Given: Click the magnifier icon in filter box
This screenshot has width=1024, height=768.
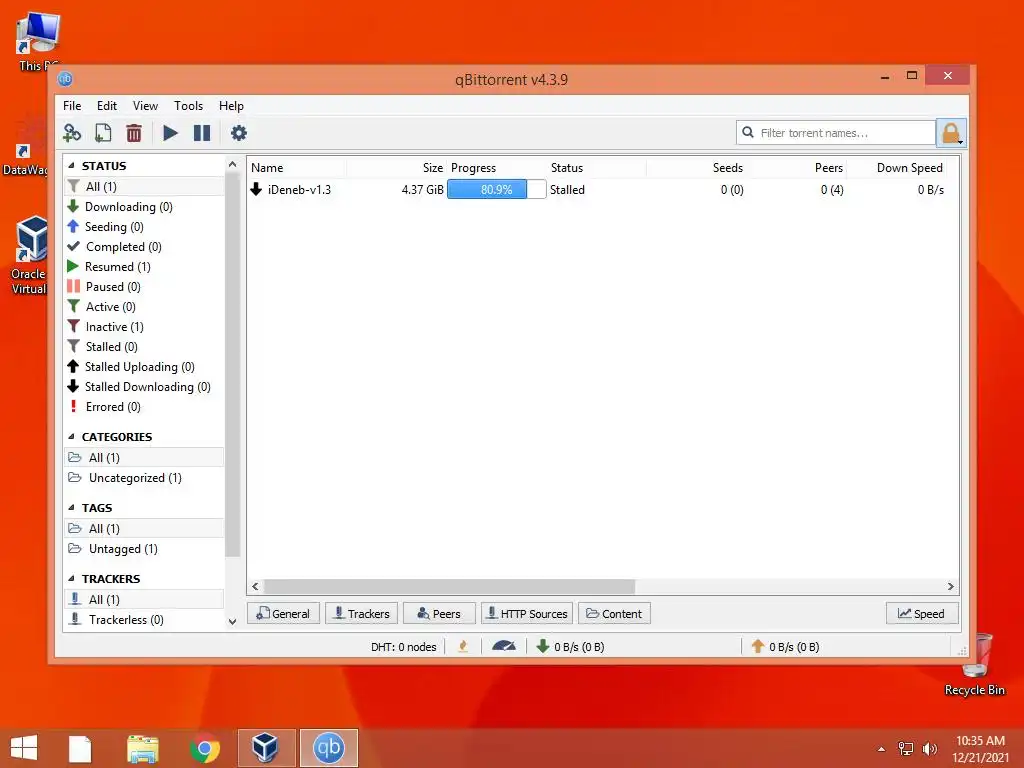Looking at the screenshot, I should point(748,133).
